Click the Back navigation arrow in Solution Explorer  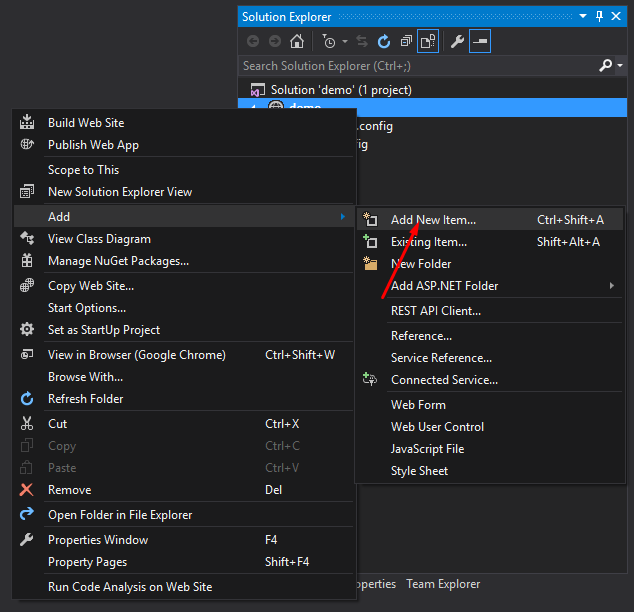pos(253,41)
